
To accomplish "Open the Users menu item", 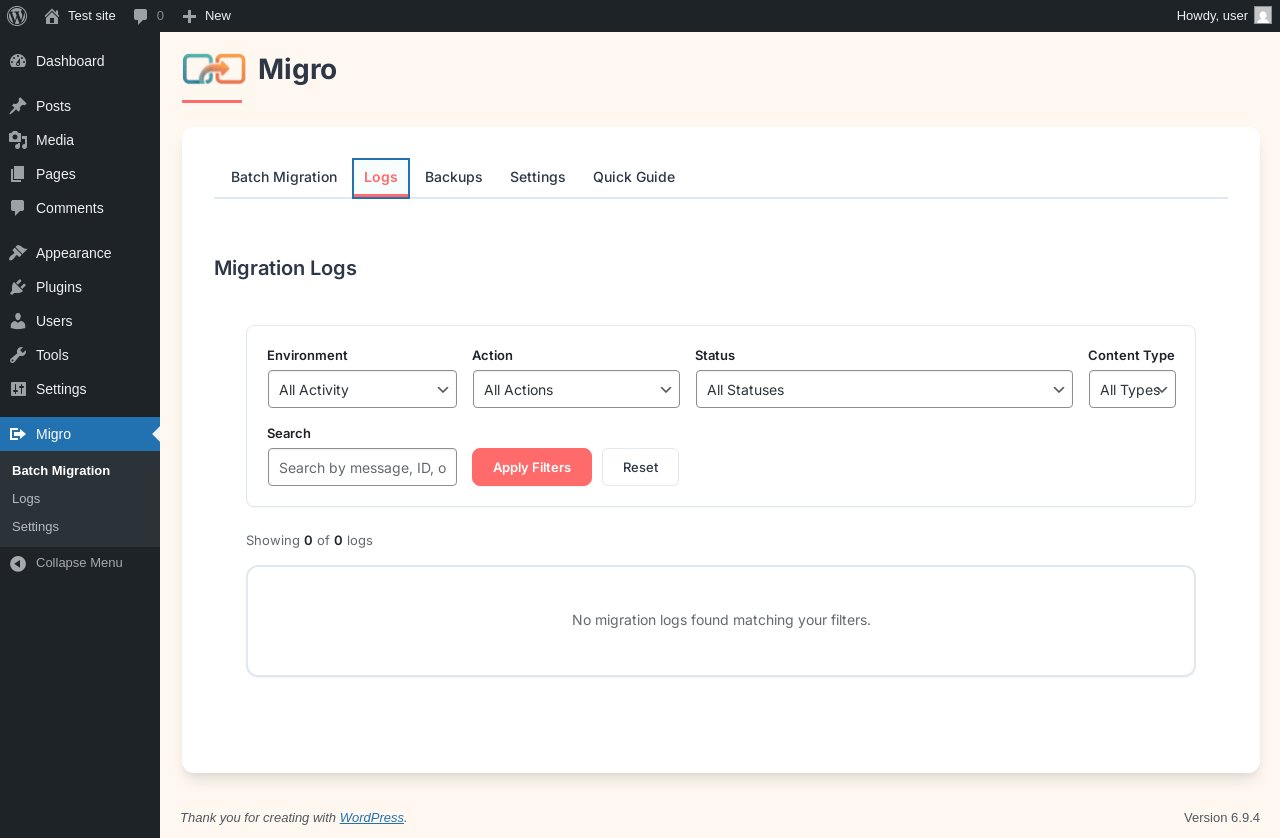I will 80,321.
